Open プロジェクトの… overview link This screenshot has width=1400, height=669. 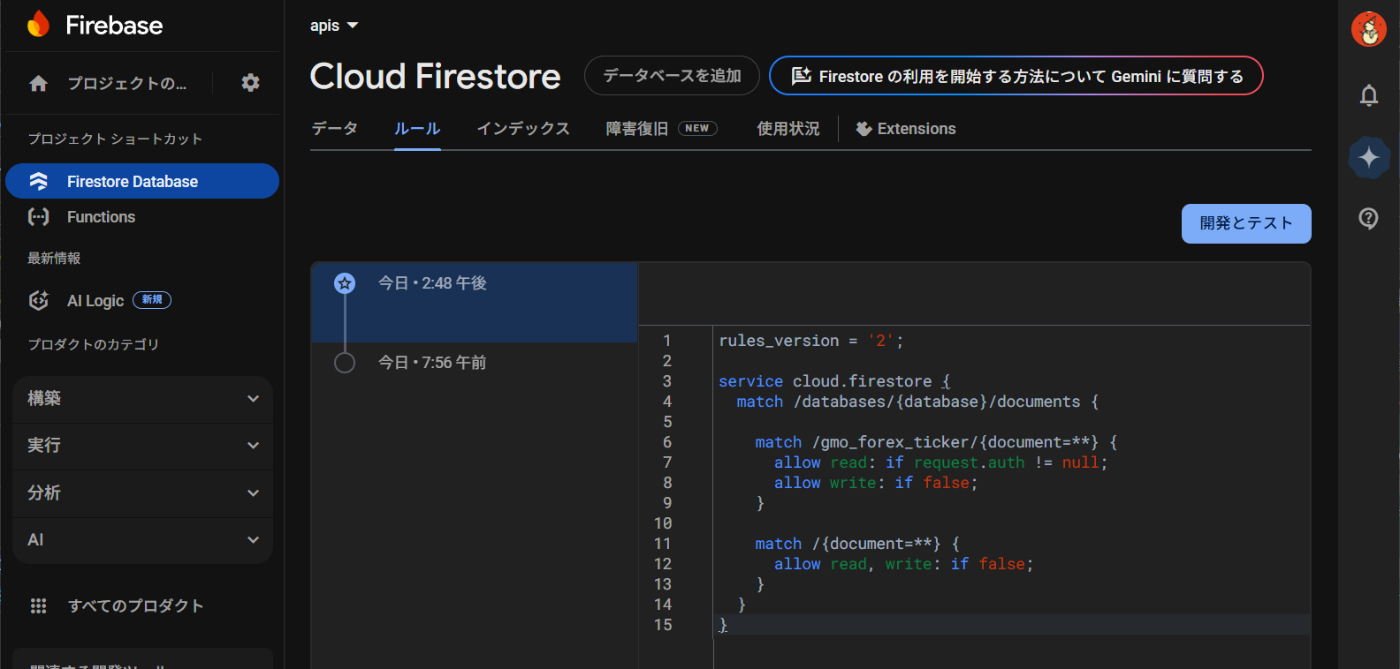(x=126, y=84)
